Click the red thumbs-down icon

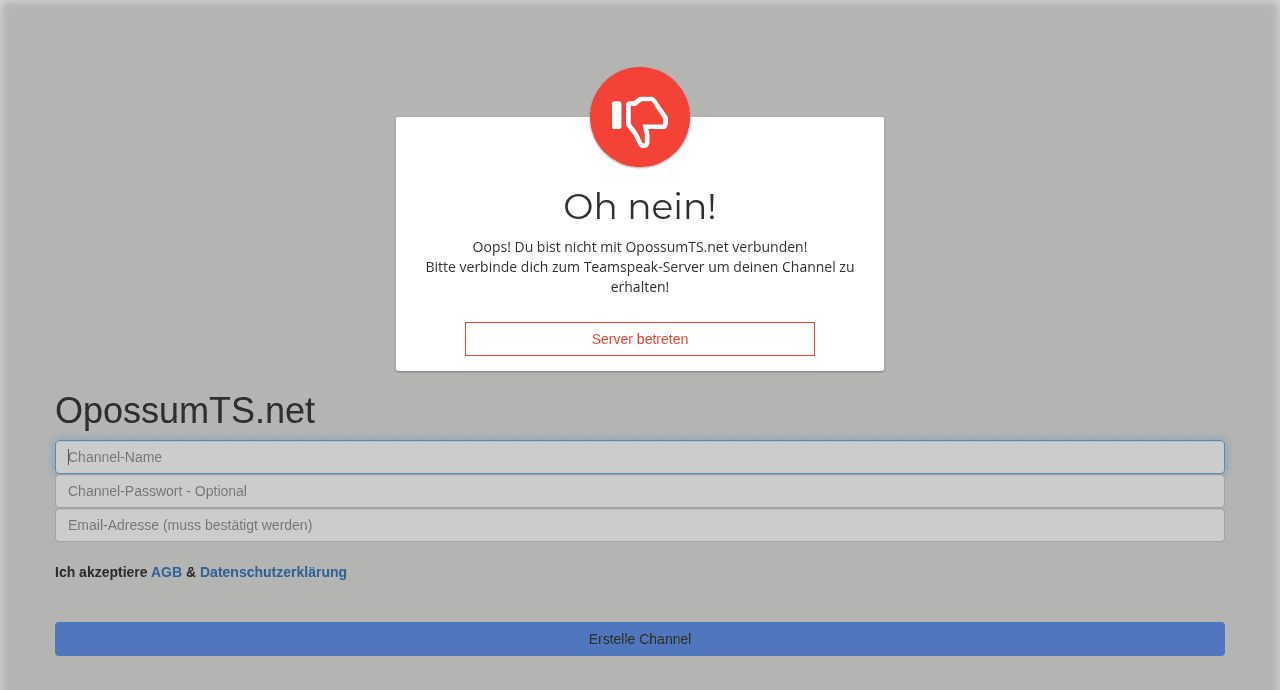pyautogui.click(x=640, y=117)
